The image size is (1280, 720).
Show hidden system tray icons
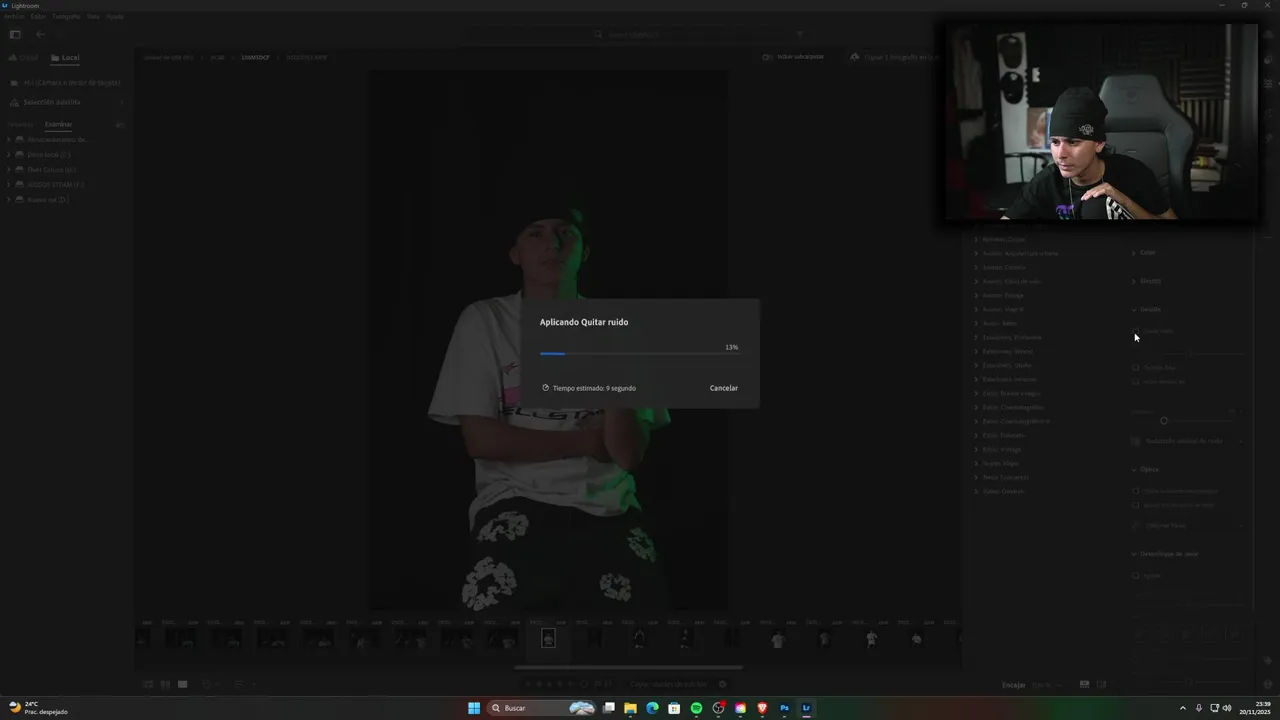(x=1183, y=708)
